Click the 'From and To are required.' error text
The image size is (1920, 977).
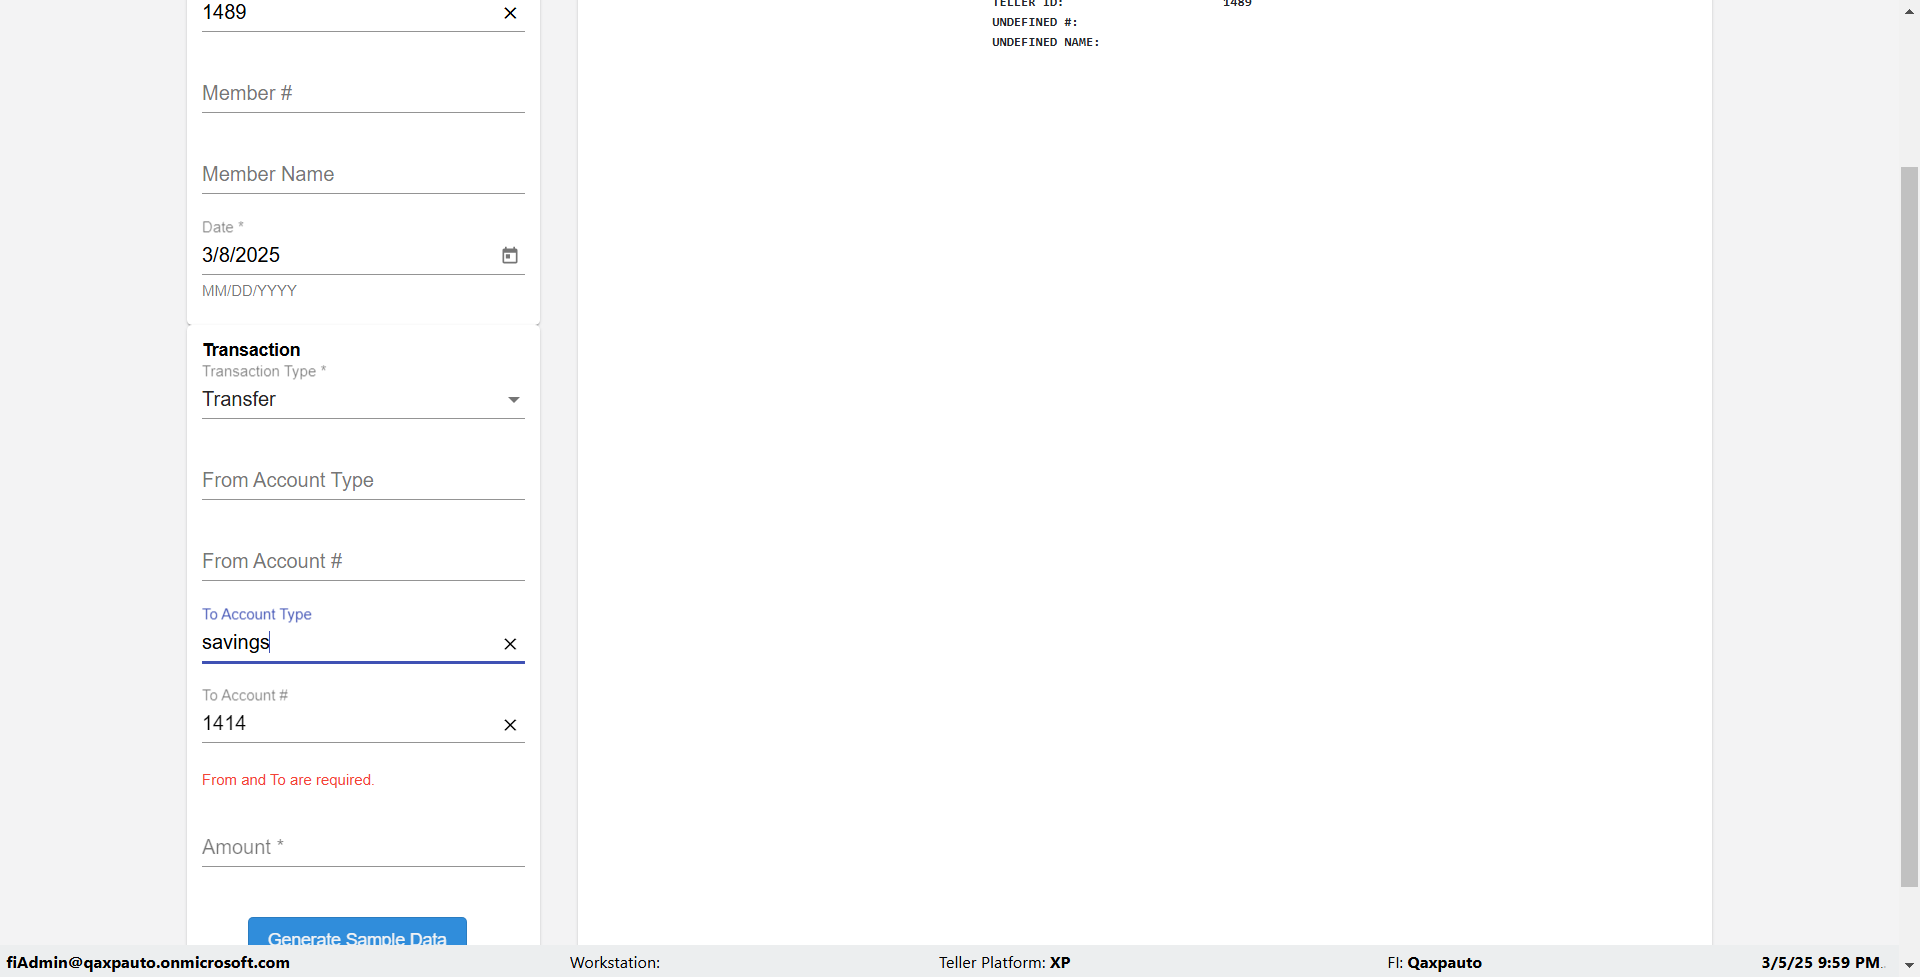(x=288, y=780)
